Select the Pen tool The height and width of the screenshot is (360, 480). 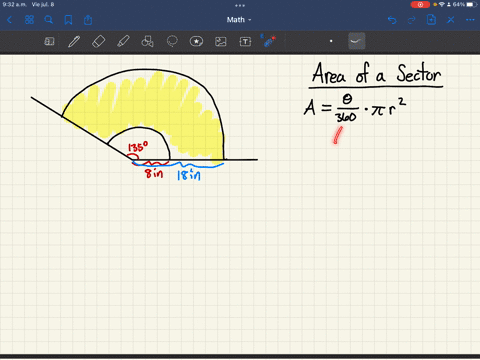point(74,41)
